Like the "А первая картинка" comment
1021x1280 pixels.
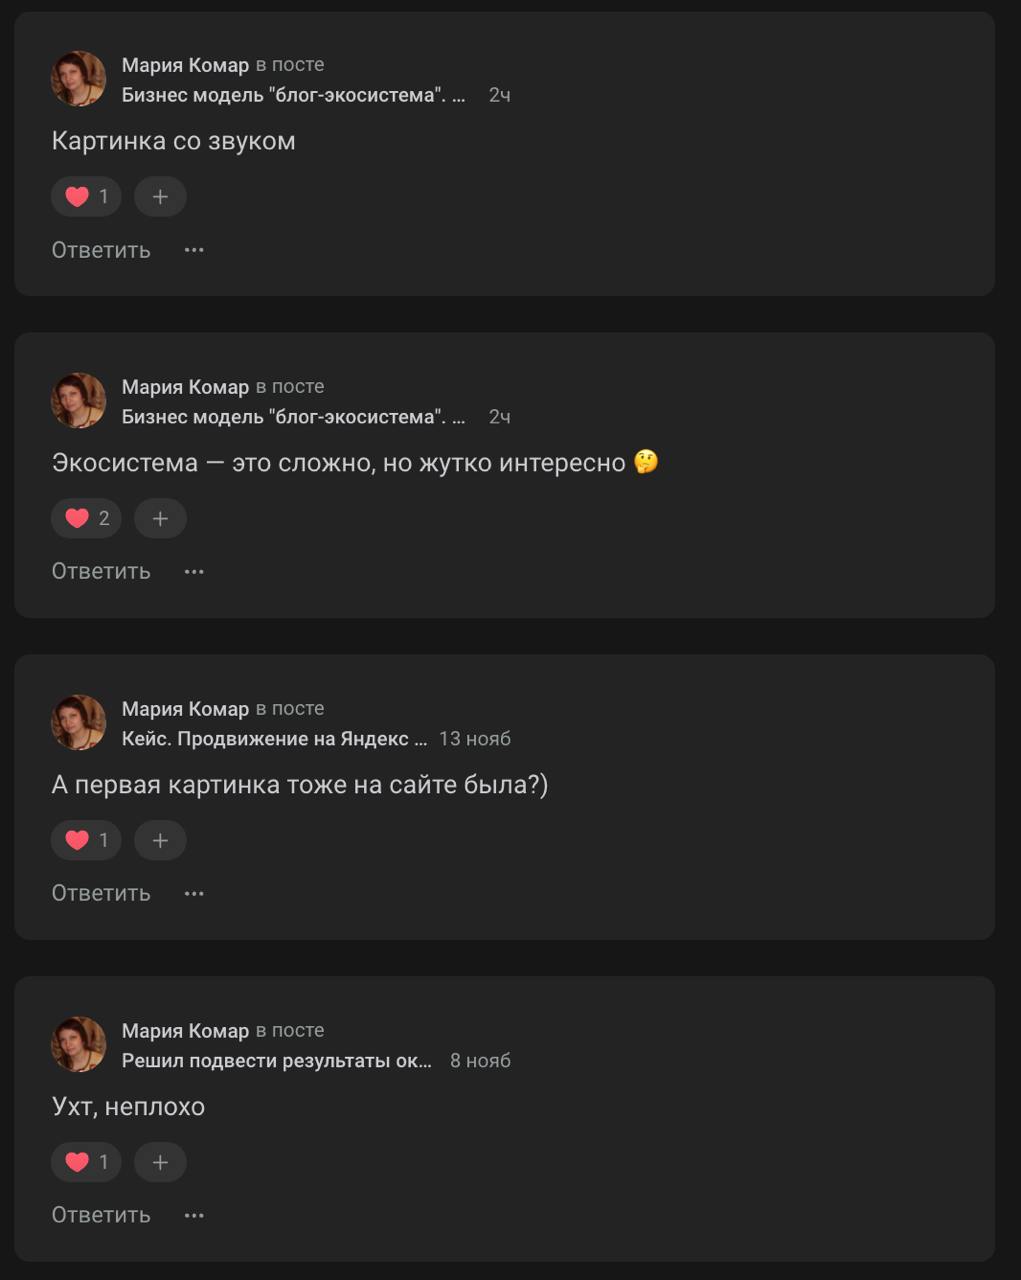tap(85, 840)
